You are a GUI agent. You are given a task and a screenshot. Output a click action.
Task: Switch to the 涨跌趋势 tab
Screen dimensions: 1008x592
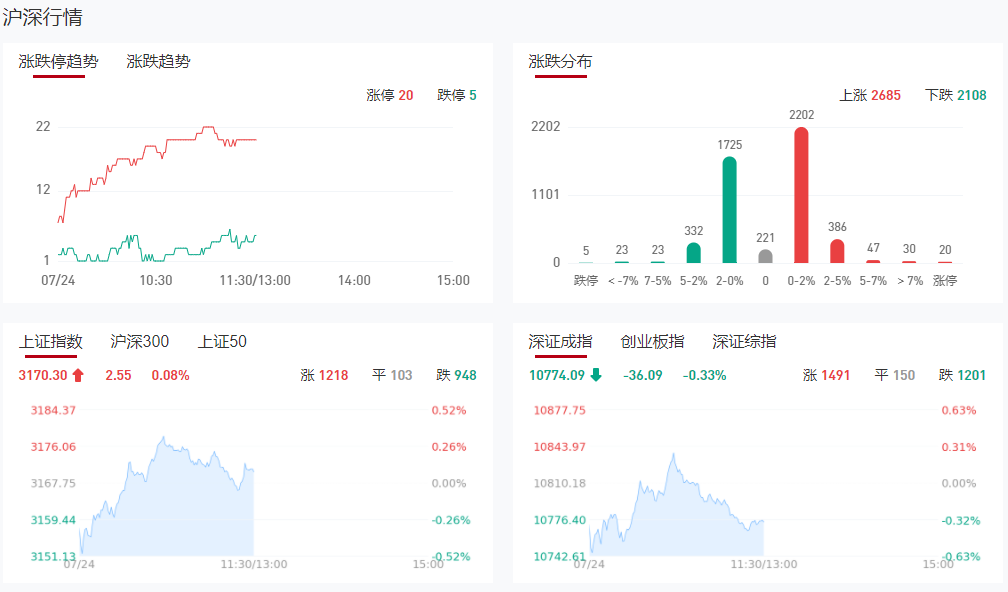[x=158, y=61]
